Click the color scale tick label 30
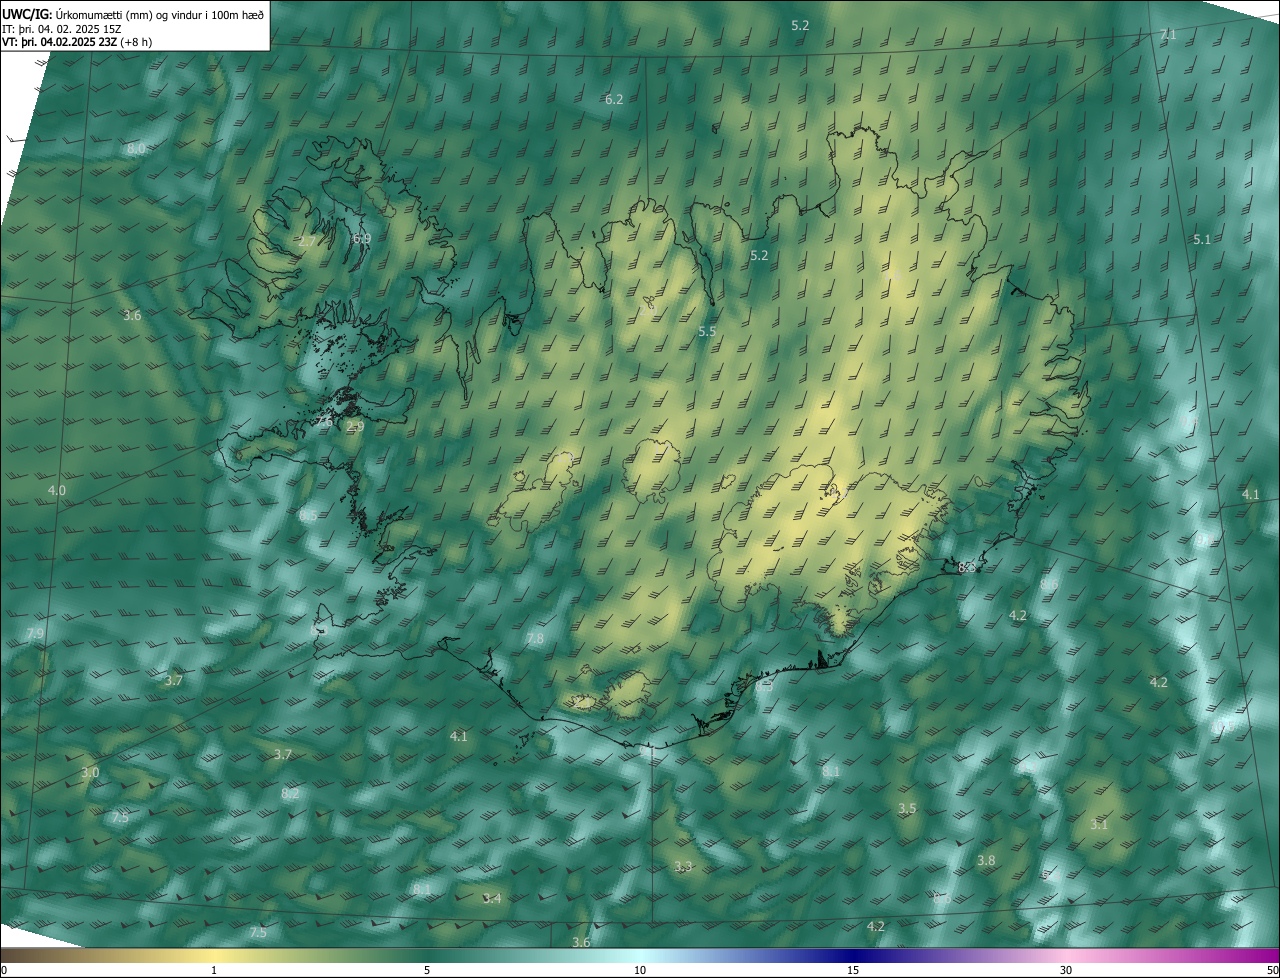Image resolution: width=1280 pixels, height=978 pixels. click(x=1066, y=970)
